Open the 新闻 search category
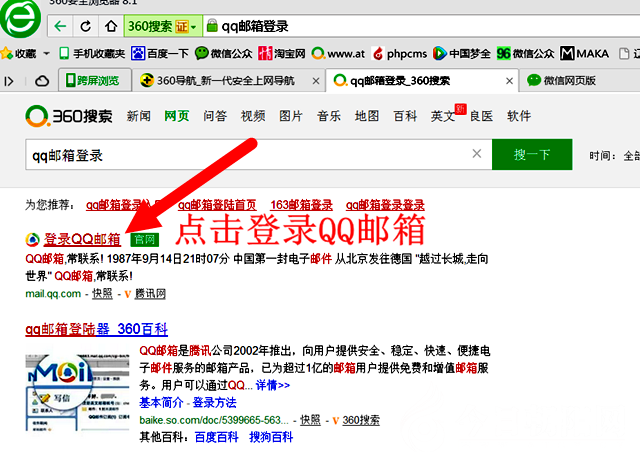 (x=138, y=116)
